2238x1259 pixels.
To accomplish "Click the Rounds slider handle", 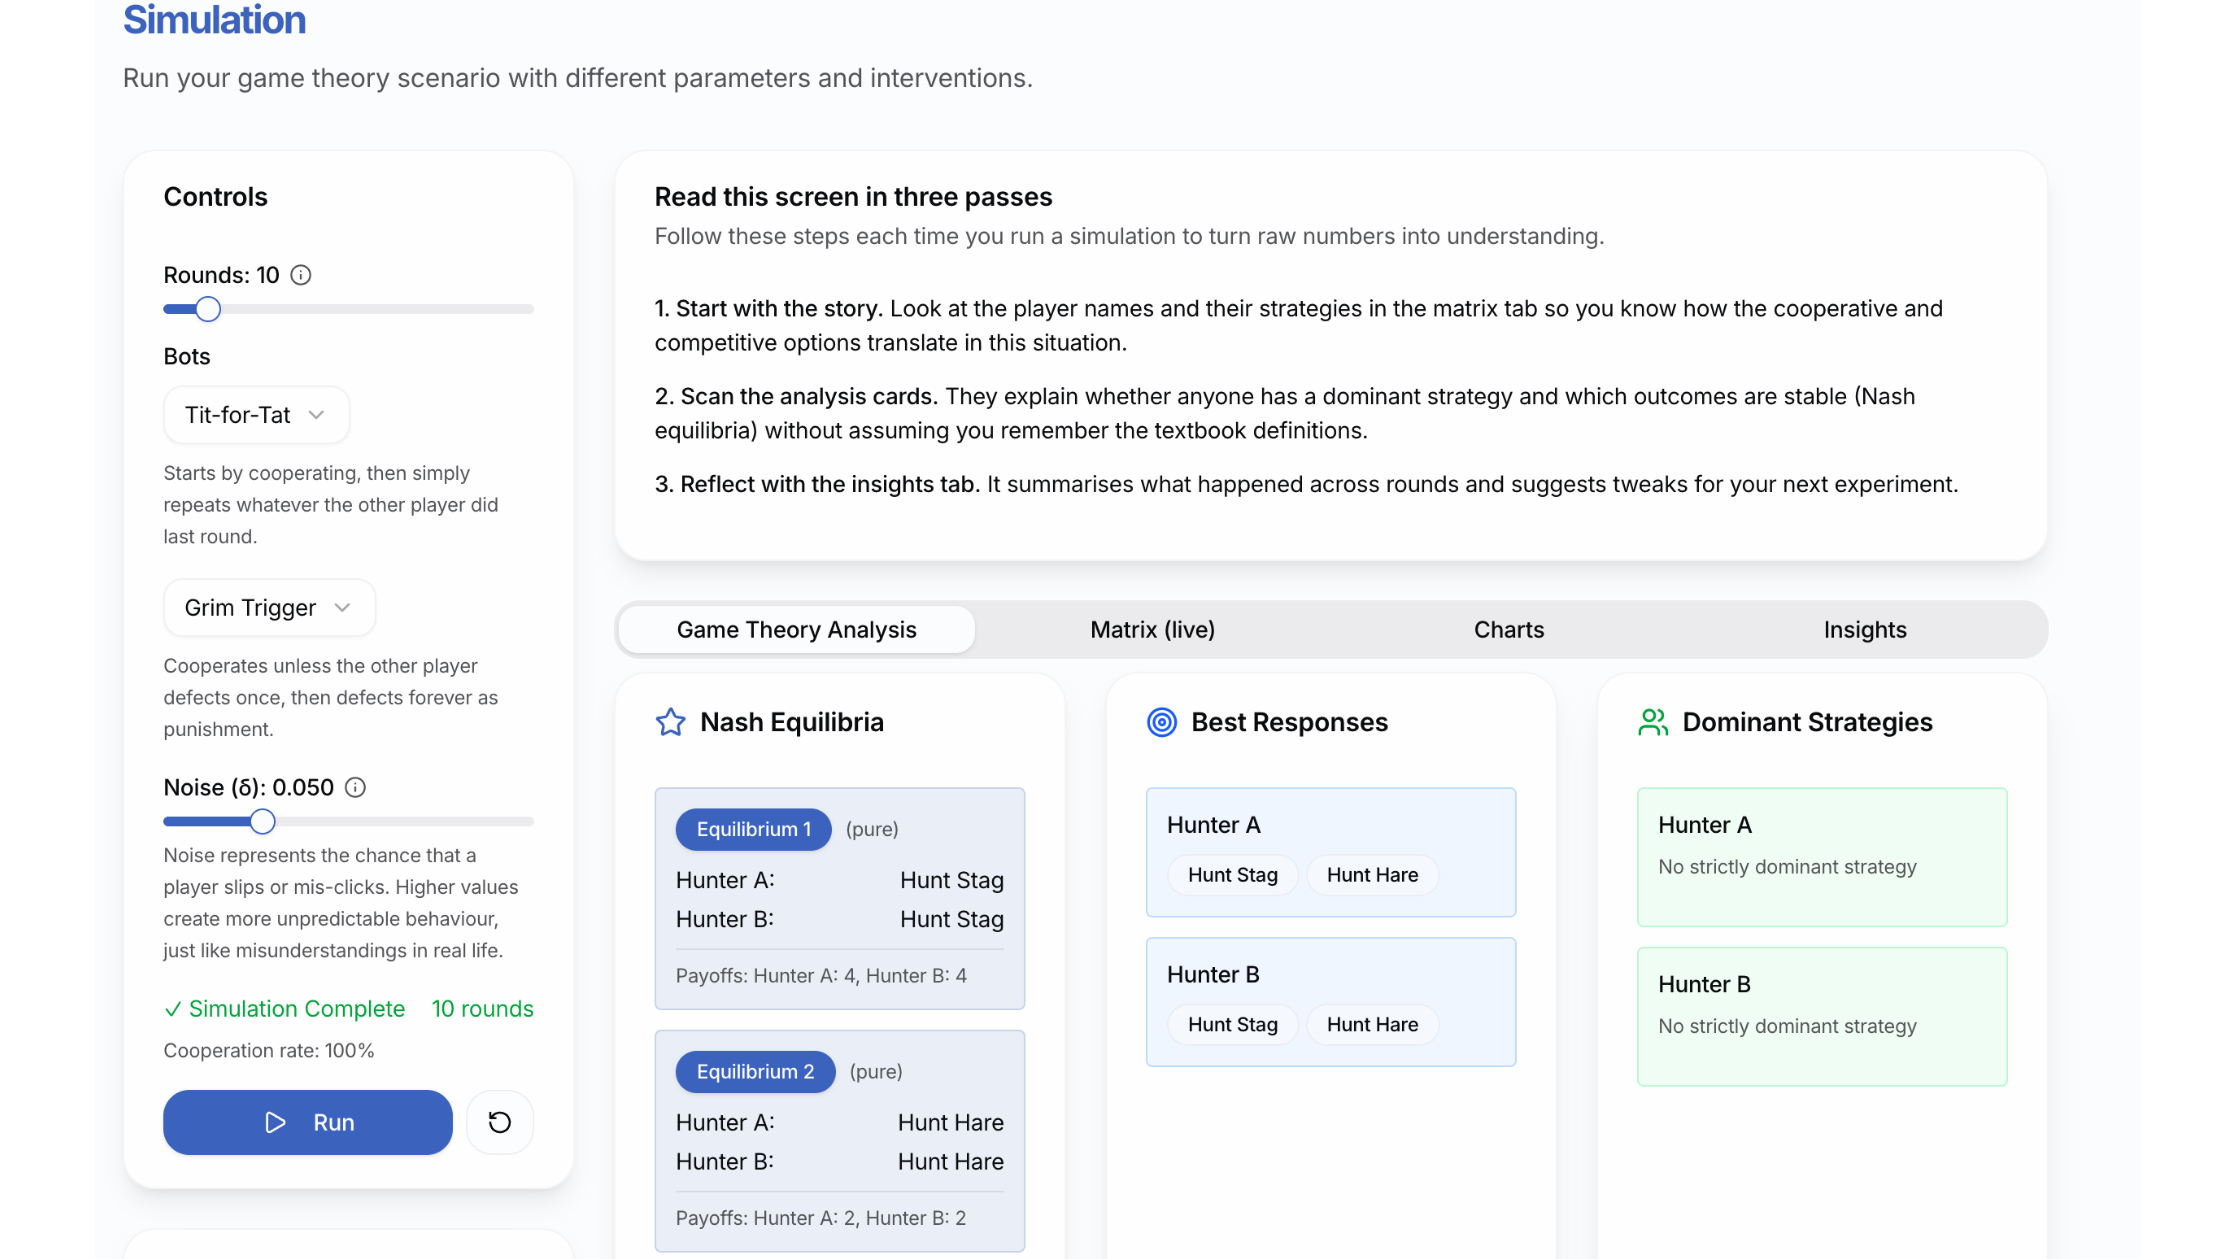I will click(208, 310).
